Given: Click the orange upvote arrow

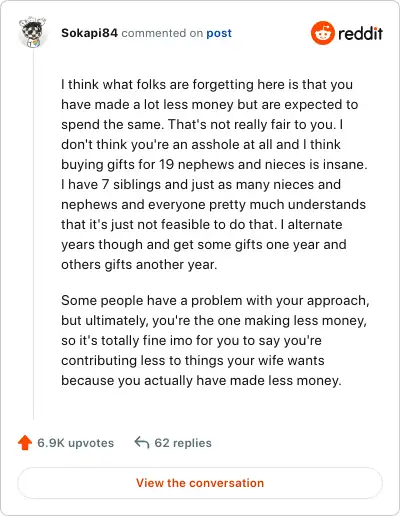Looking at the screenshot, I should pyautogui.click(x=25, y=443).
